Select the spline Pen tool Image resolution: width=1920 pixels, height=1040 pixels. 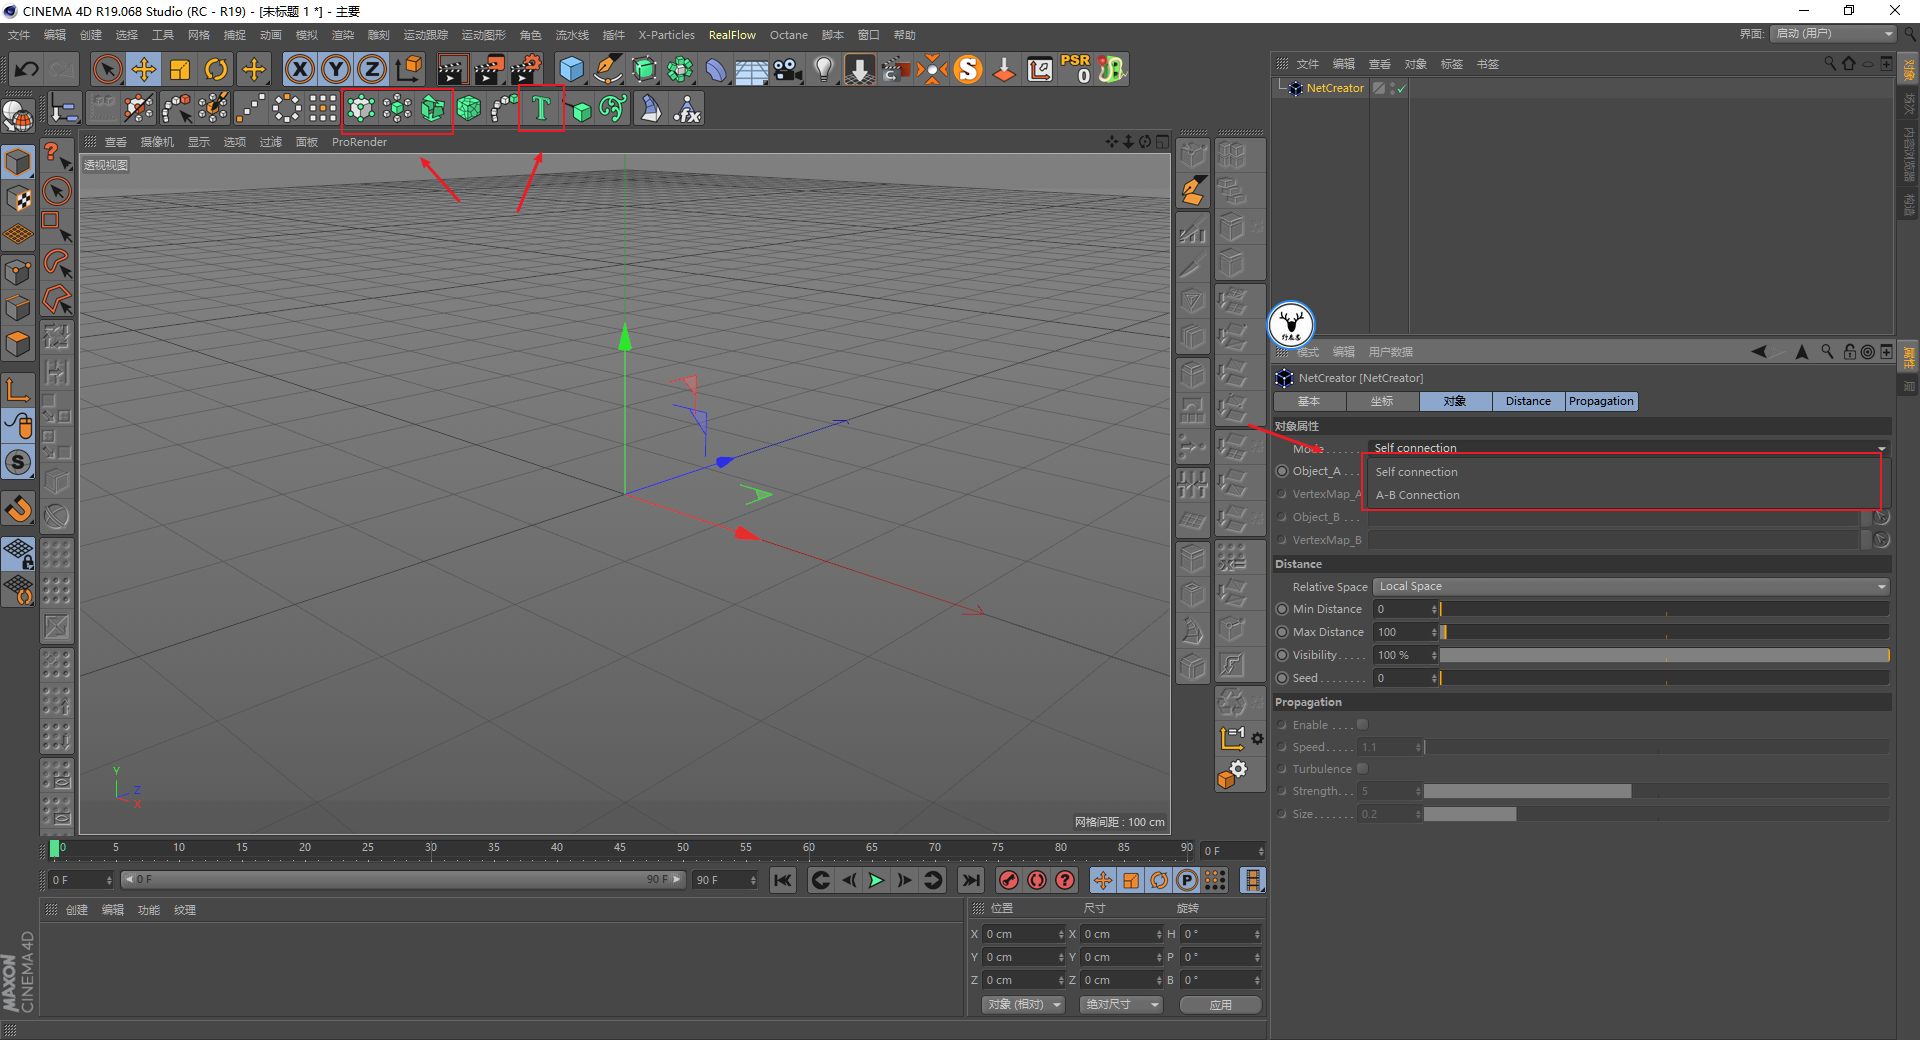[608, 69]
